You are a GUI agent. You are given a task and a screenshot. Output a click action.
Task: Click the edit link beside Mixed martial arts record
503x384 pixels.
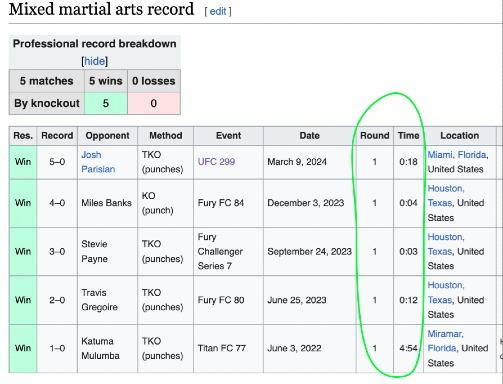(218, 11)
